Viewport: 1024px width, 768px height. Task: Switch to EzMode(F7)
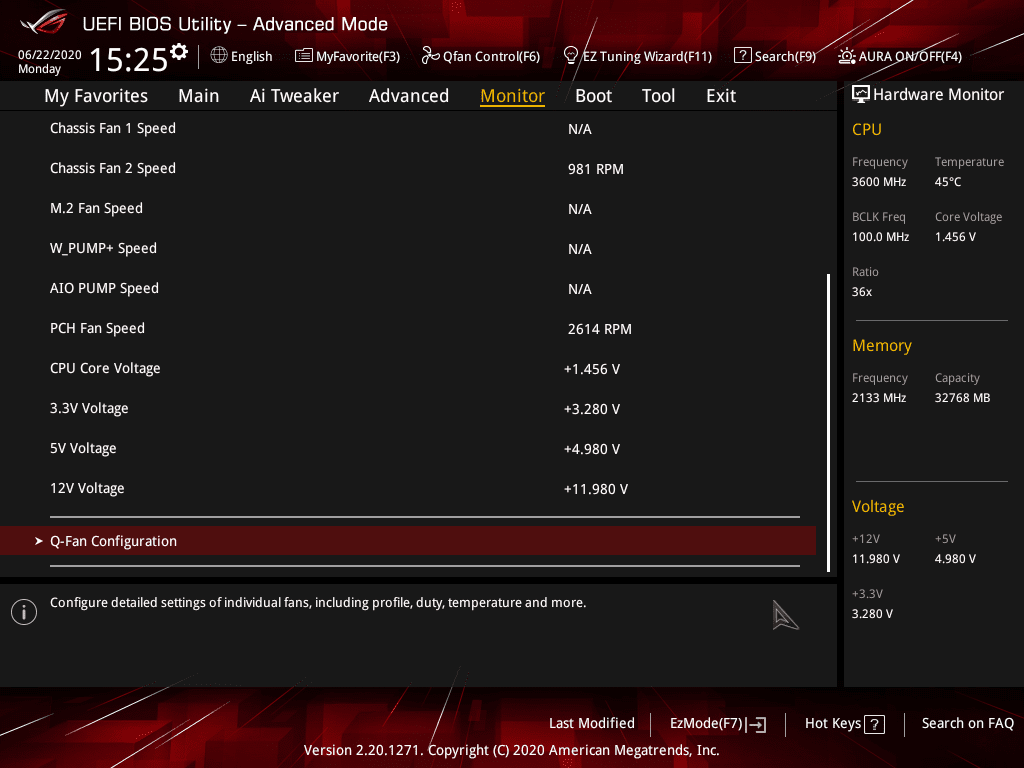click(718, 724)
